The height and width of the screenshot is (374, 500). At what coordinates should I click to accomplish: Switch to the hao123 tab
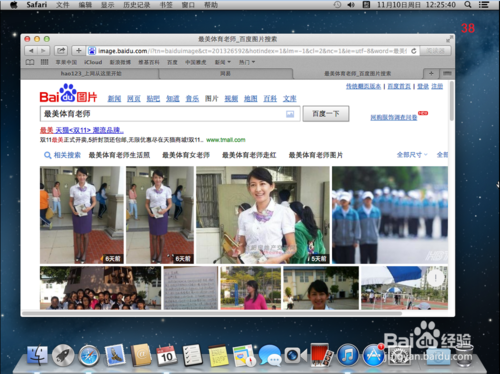[x=91, y=73]
